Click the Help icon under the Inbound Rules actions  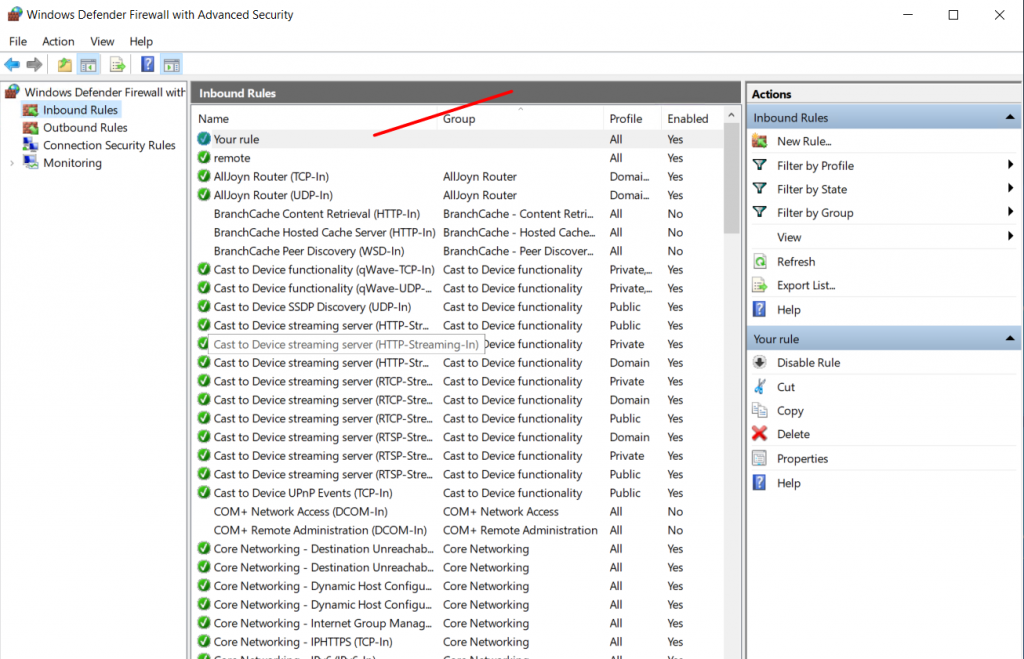[x=760, y=310]
